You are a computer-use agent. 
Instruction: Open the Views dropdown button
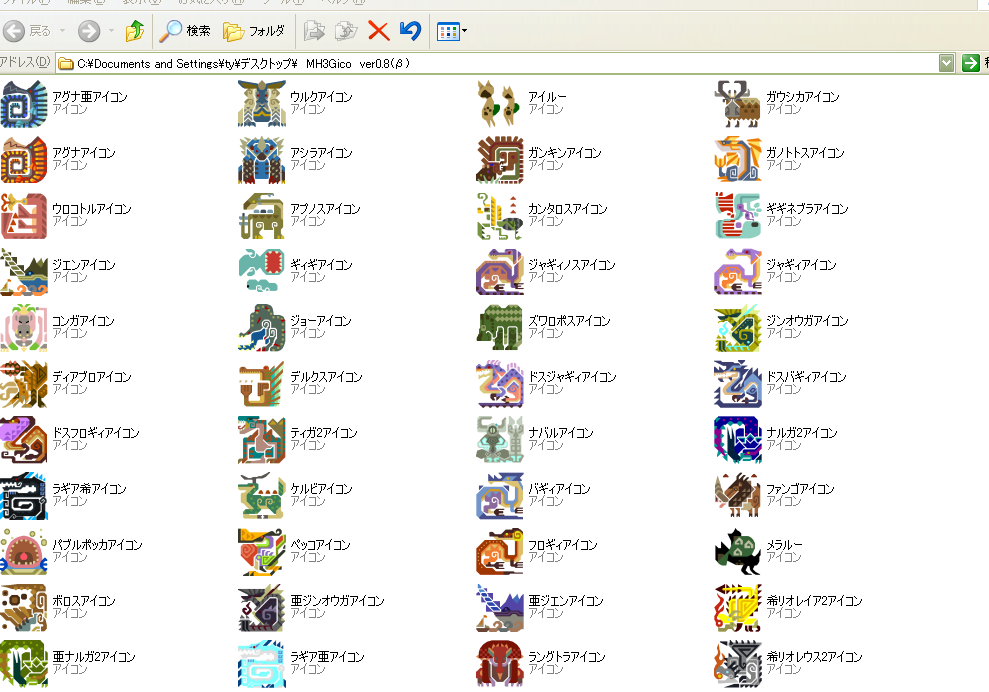452,31
